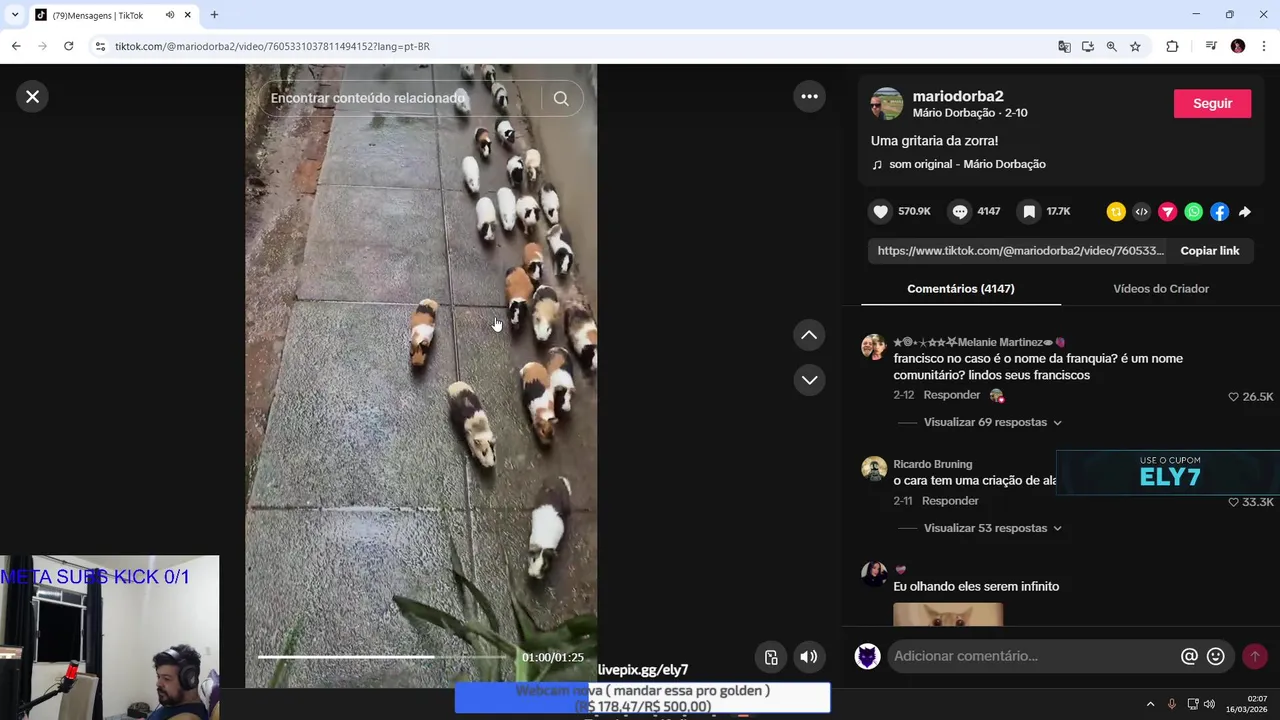This screenshot has height=720, width=1280.
Task: Open the Chrome profile avatar
Action: tap(1238, 46)
